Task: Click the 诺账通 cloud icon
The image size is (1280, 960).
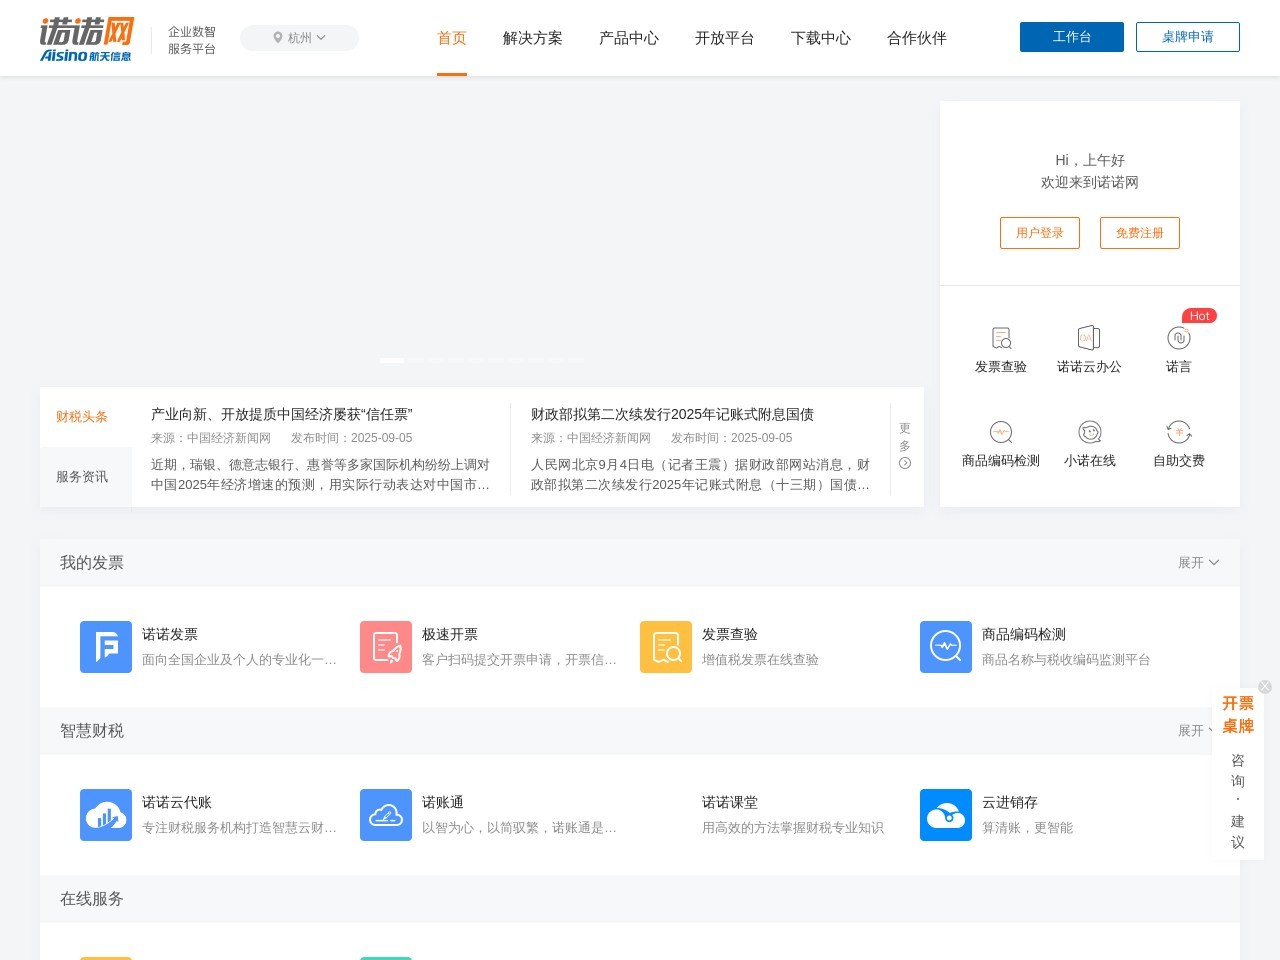Action: coord(386,815)
